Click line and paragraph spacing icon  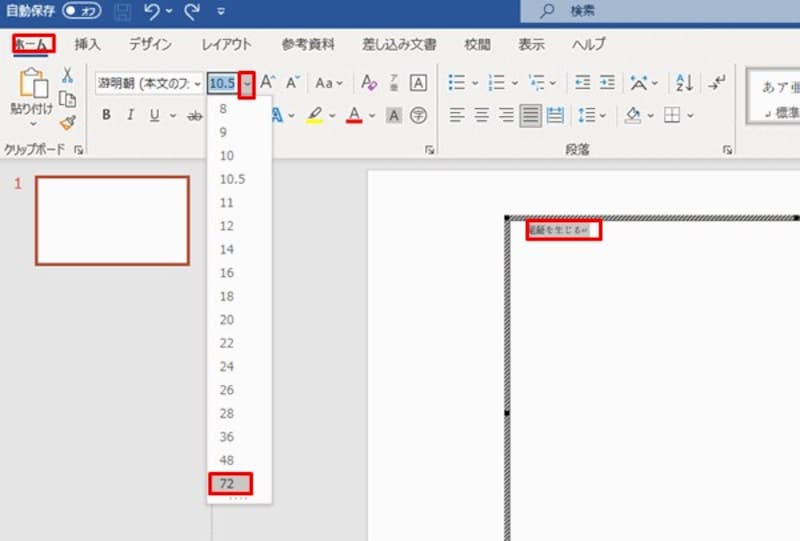click(x=587, y=116)
